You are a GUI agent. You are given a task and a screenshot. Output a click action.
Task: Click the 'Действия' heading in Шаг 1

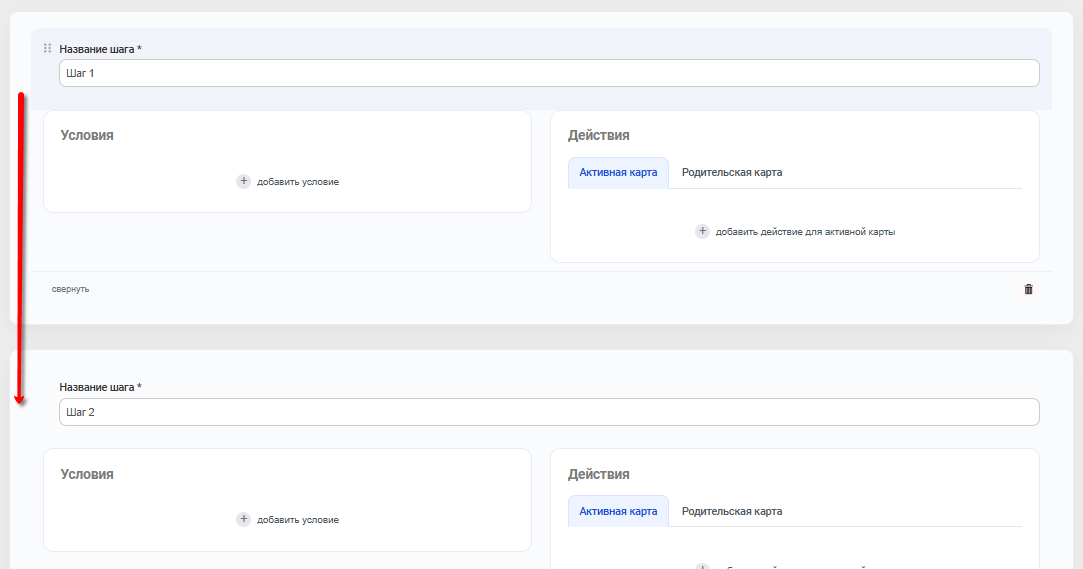598,135
